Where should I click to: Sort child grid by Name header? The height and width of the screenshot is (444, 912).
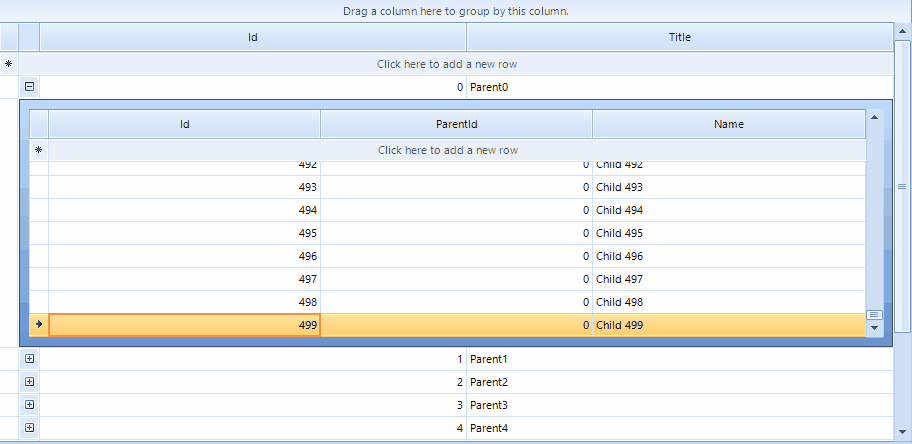pyautogui.click(x=728, y=125)
